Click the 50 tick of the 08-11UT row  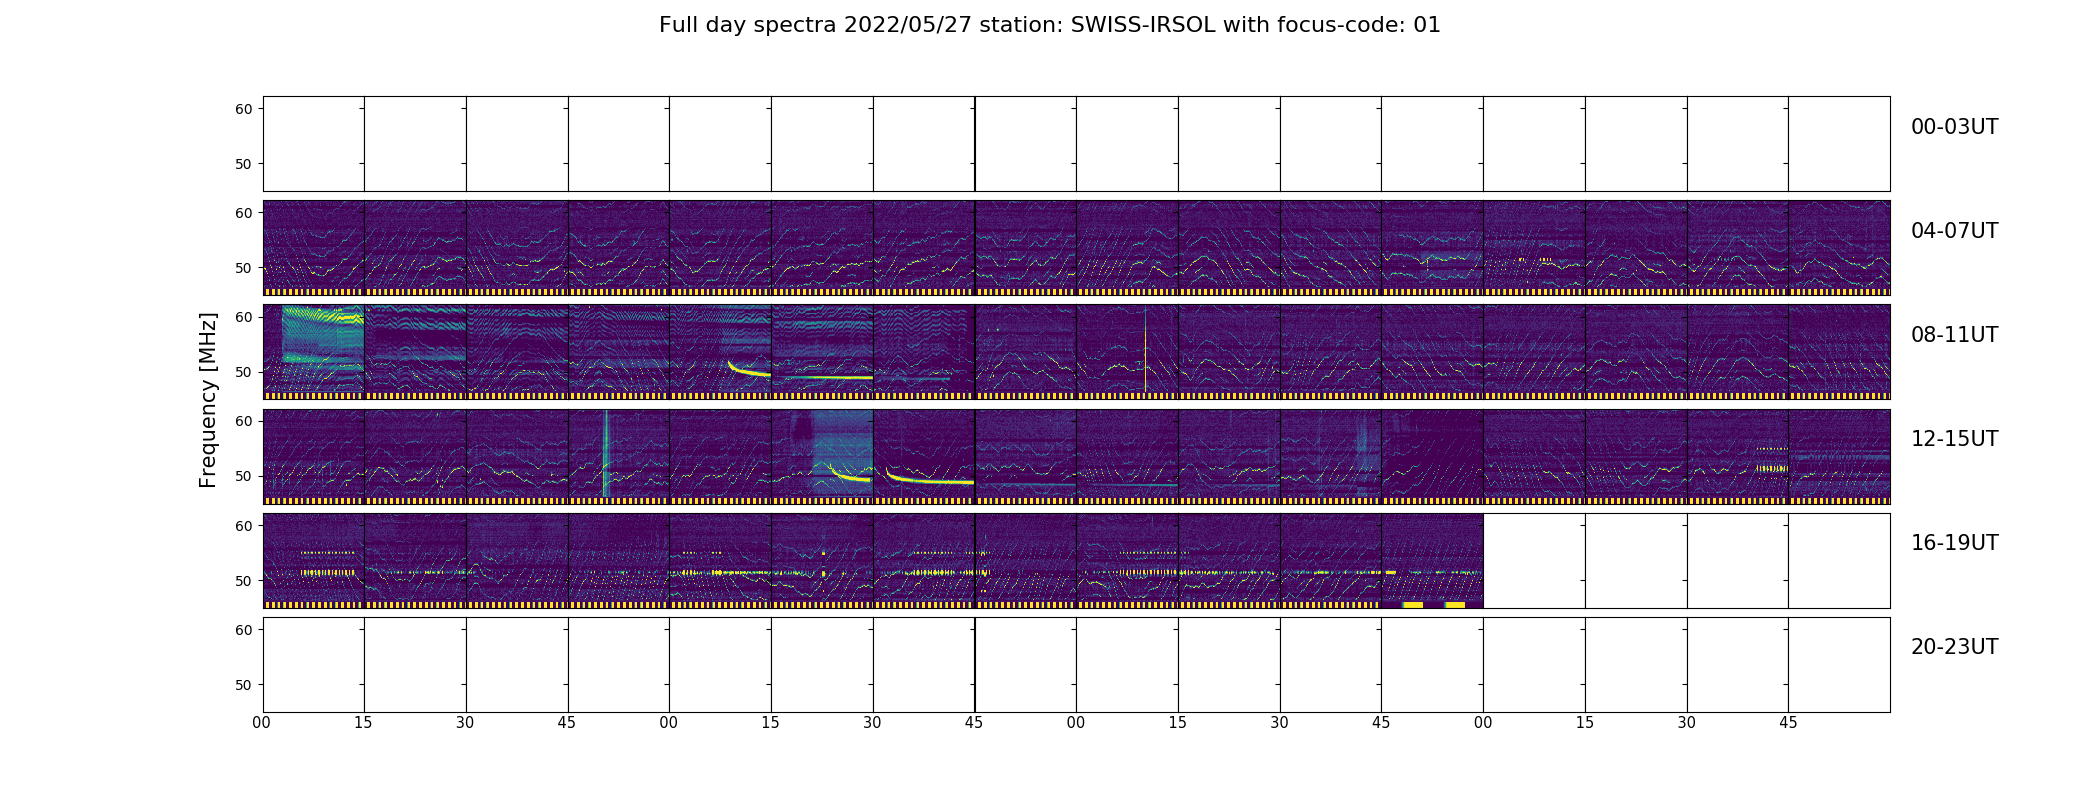pos(243,372)
